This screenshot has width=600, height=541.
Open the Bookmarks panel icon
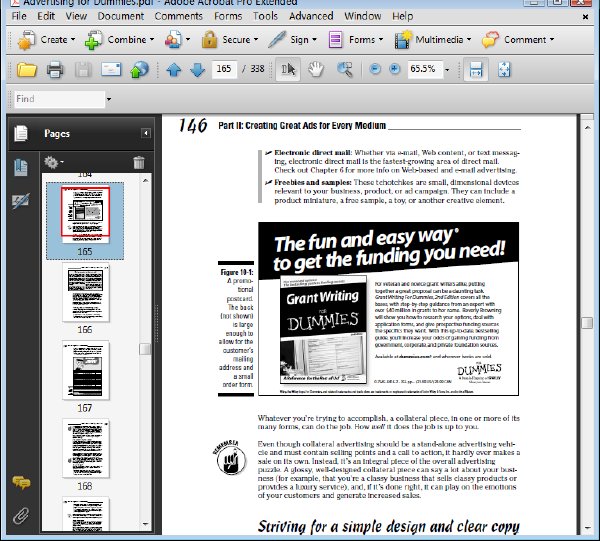[x=21, y=168]
